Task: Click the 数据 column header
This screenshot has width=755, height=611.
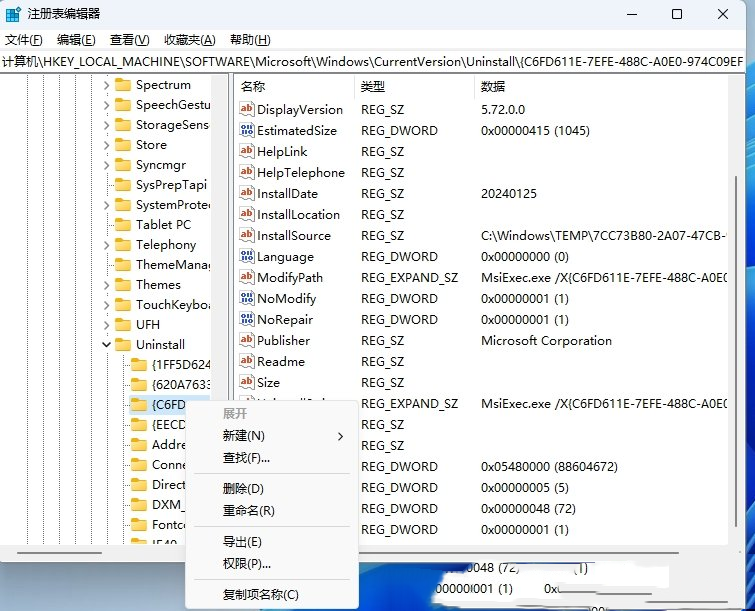Action: pos(493,87)
